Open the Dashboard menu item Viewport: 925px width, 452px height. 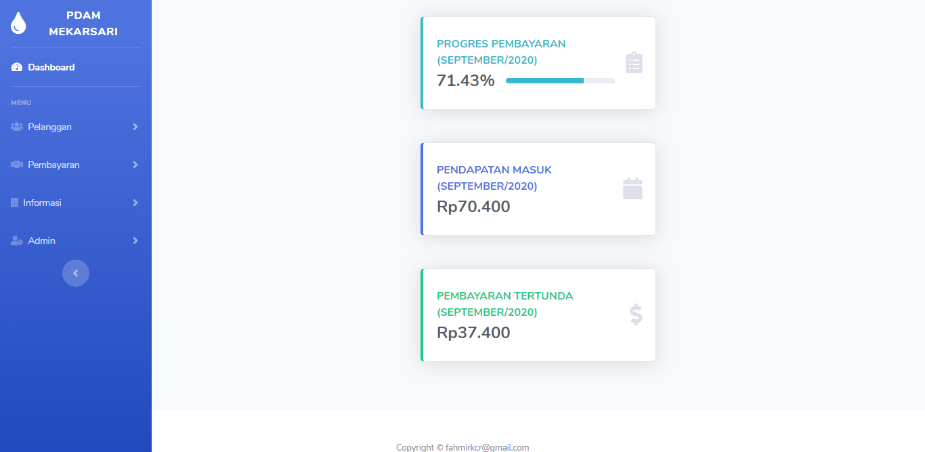(x=76, y=67)
